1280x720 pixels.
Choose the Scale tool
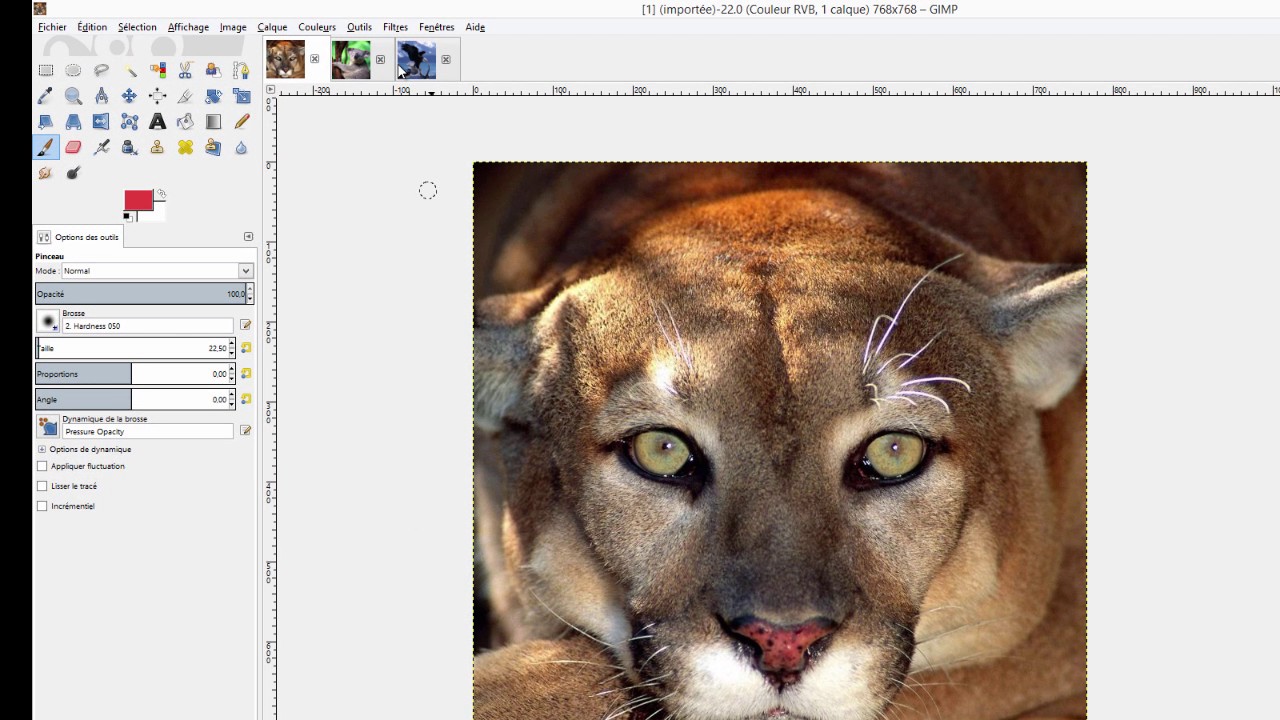coord(241,96)
